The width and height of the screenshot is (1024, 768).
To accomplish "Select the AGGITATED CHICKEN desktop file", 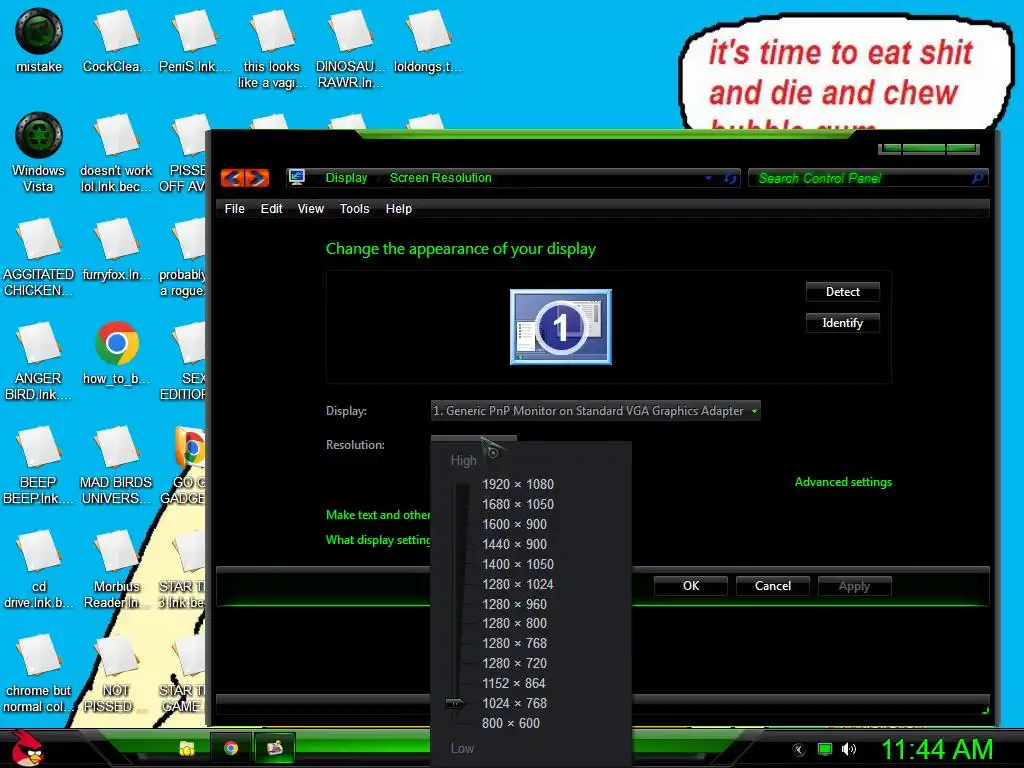I will pyautogui.click(x=39, y=256).
